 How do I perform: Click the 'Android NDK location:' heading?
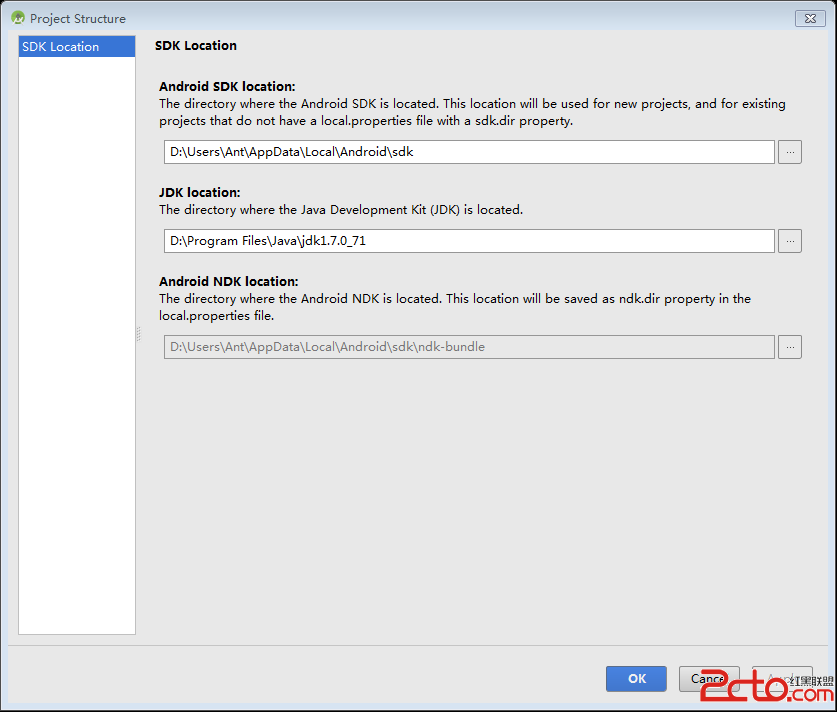[228, 281]
